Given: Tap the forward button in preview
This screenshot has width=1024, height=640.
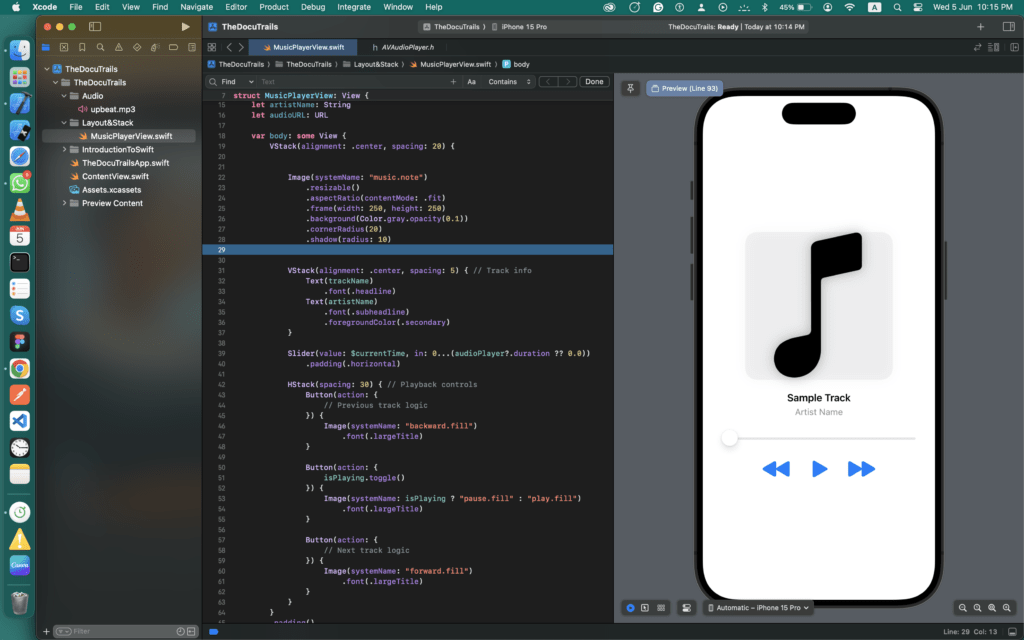Looking at the screenshot, I should pos(861,469).
